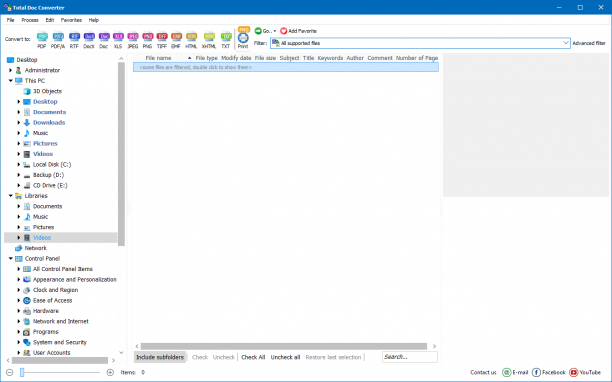Open the Edit menu
Screen dimensions: 612x382
point(50,20)
